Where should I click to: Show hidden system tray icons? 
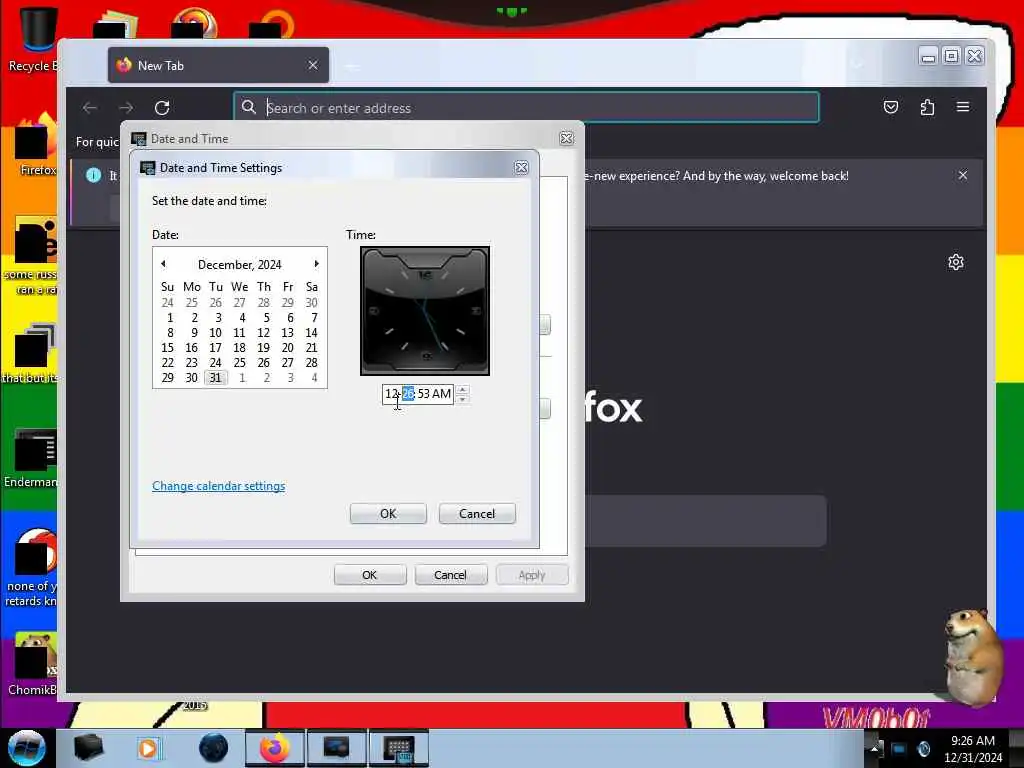(x=874, y=748)
